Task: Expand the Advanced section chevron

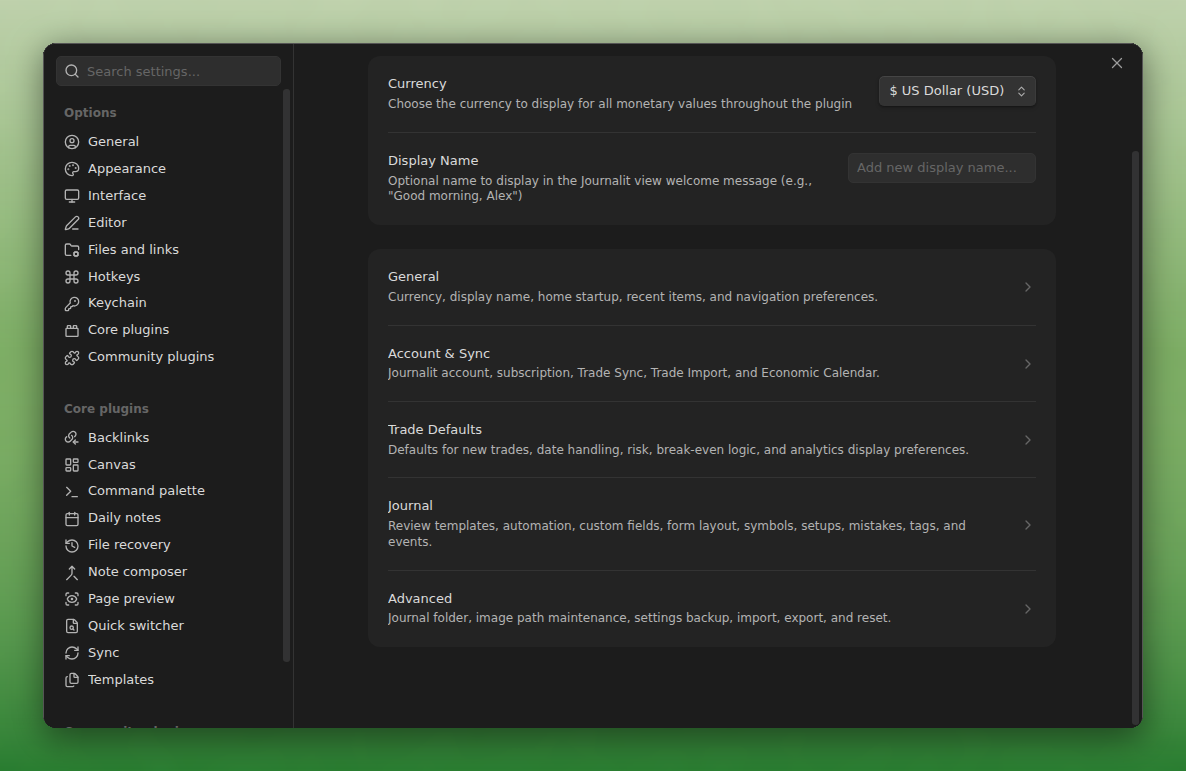Action: pyautogui.click(x=1027, y=608)
